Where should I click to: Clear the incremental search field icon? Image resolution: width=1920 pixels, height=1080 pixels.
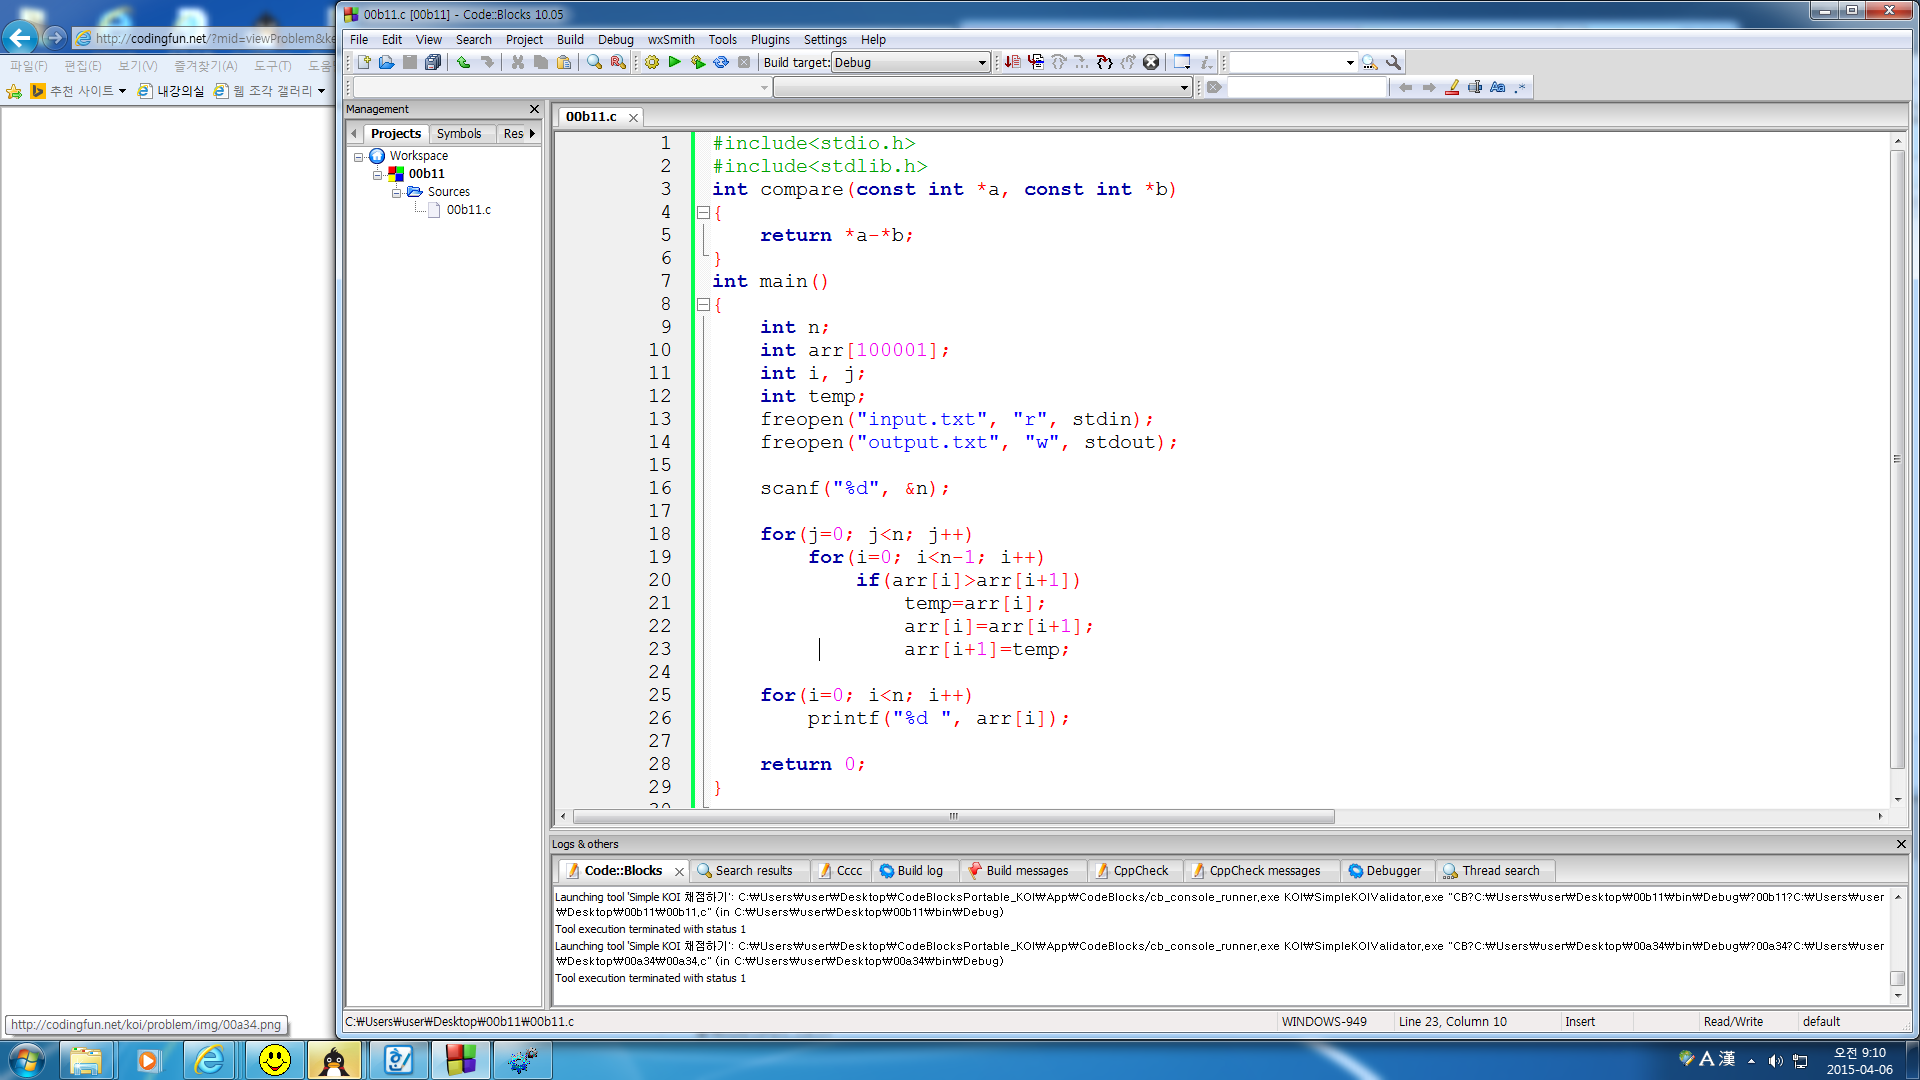click(x=1214, y=88)
